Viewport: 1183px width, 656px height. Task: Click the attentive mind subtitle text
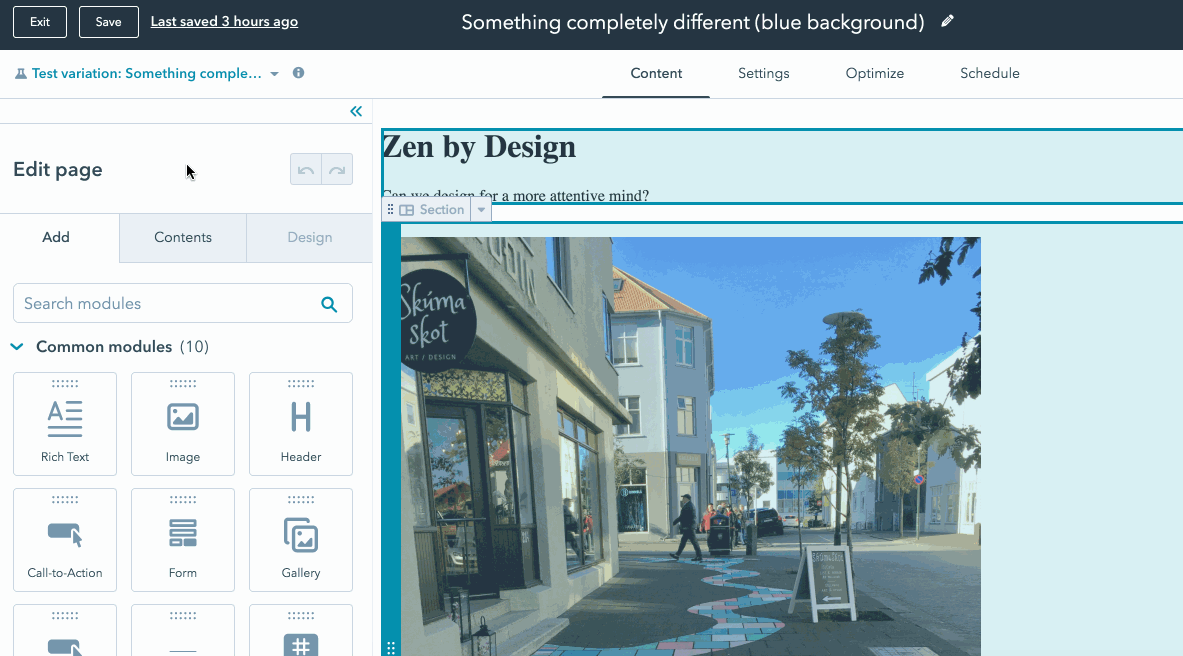[x=516, y=196]
